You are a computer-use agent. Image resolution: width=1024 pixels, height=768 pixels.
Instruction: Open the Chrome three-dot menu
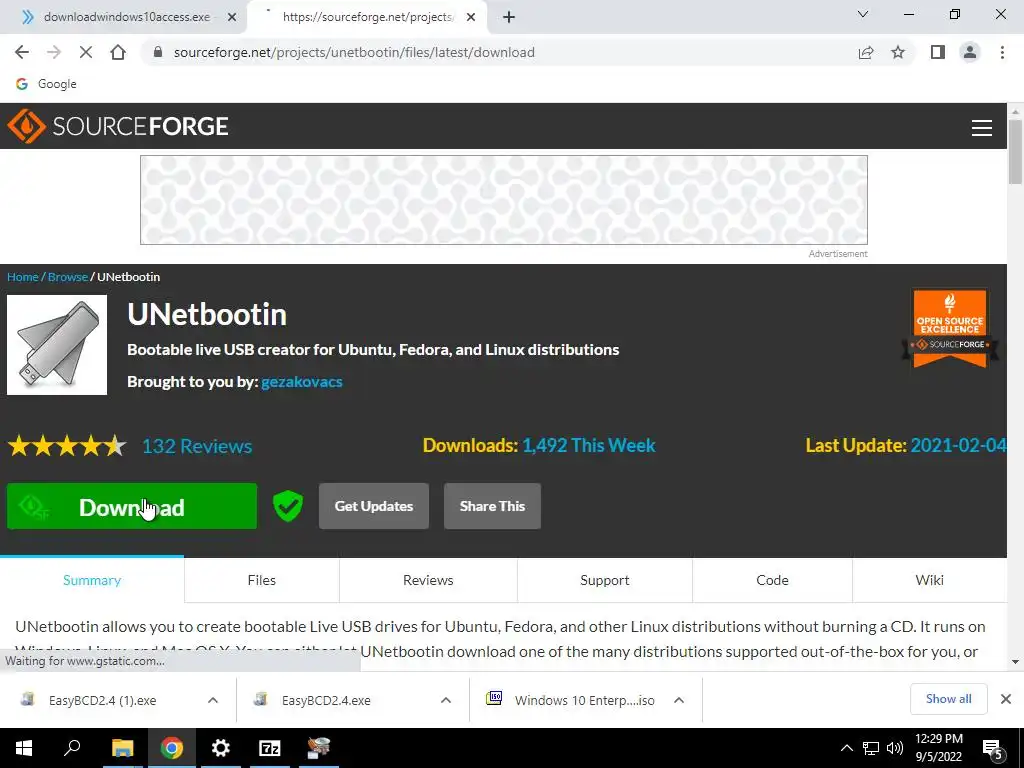pos(1002,52)
